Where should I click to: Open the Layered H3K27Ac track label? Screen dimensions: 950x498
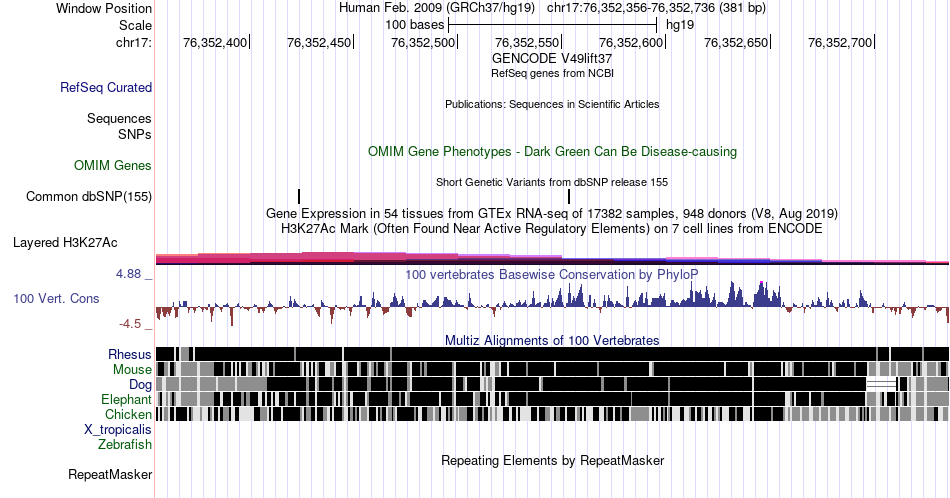coord(65,242)
